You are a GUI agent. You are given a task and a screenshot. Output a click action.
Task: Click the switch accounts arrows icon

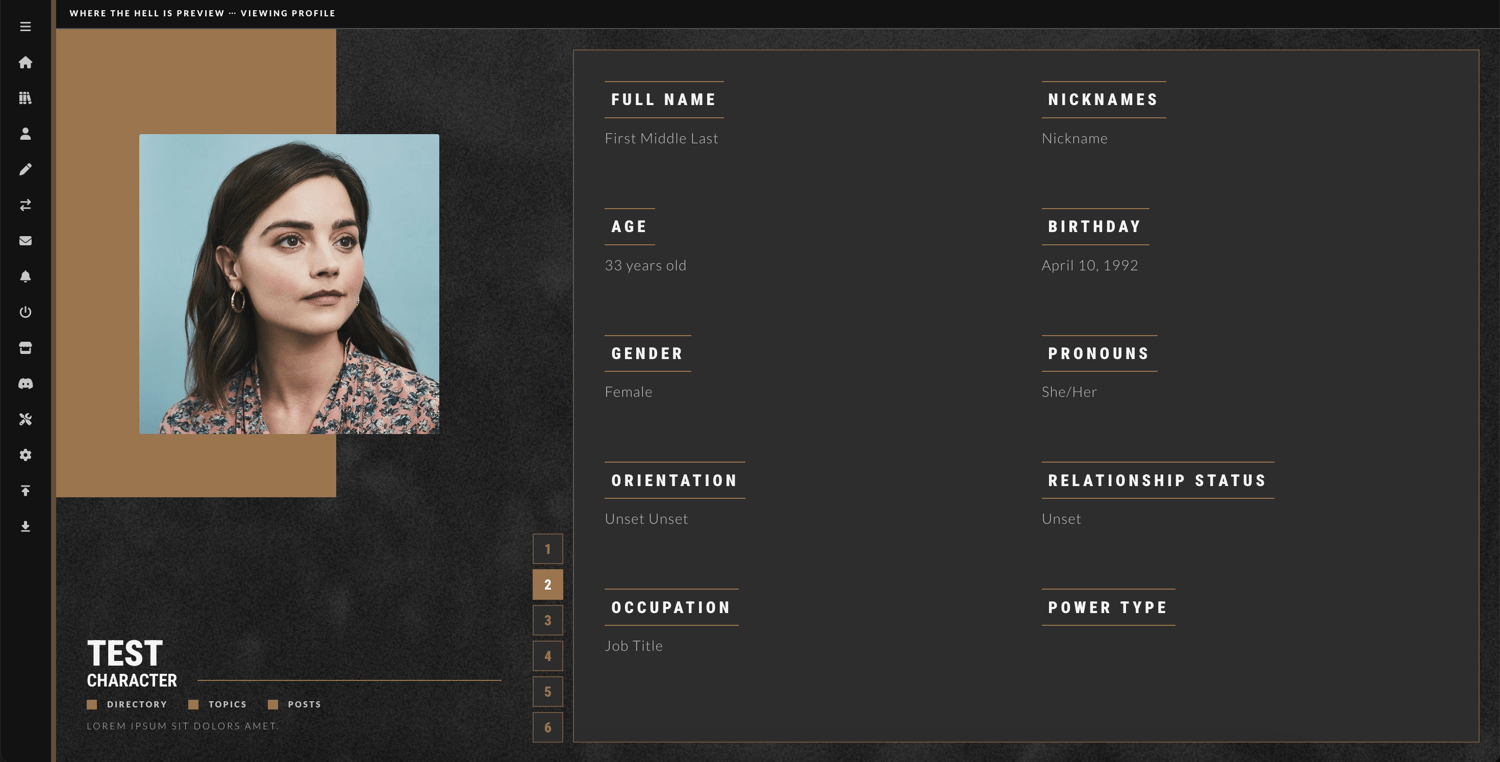click(26, 205)
